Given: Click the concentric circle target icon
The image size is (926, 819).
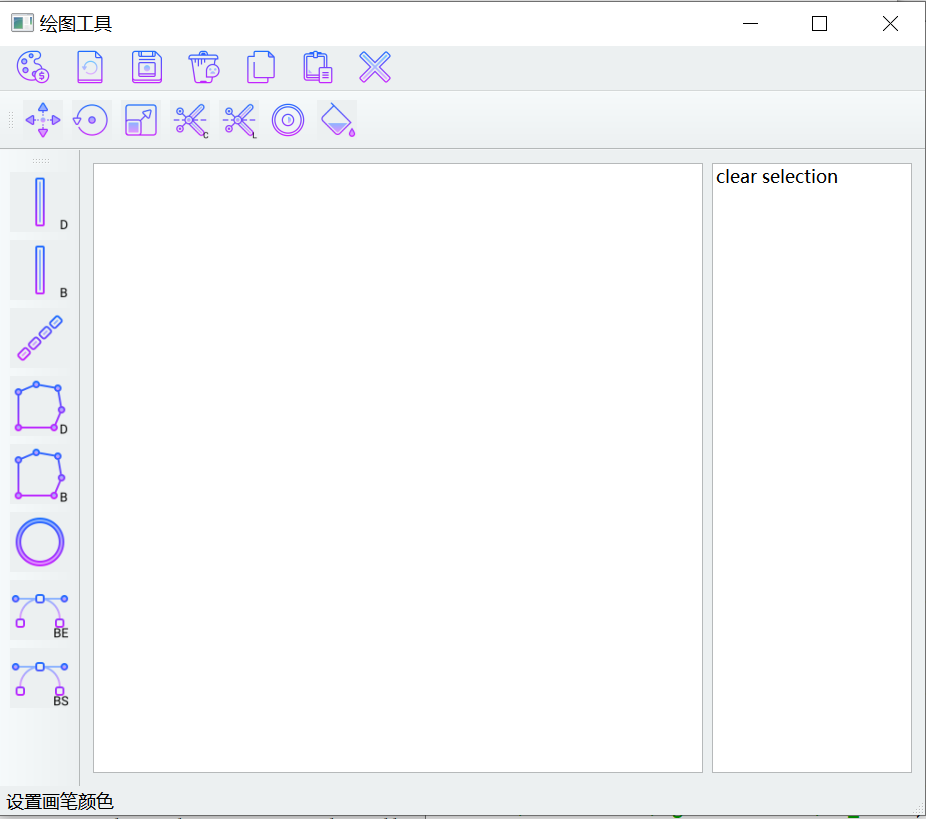Looking at the screenshot, I should click(288, 120).
